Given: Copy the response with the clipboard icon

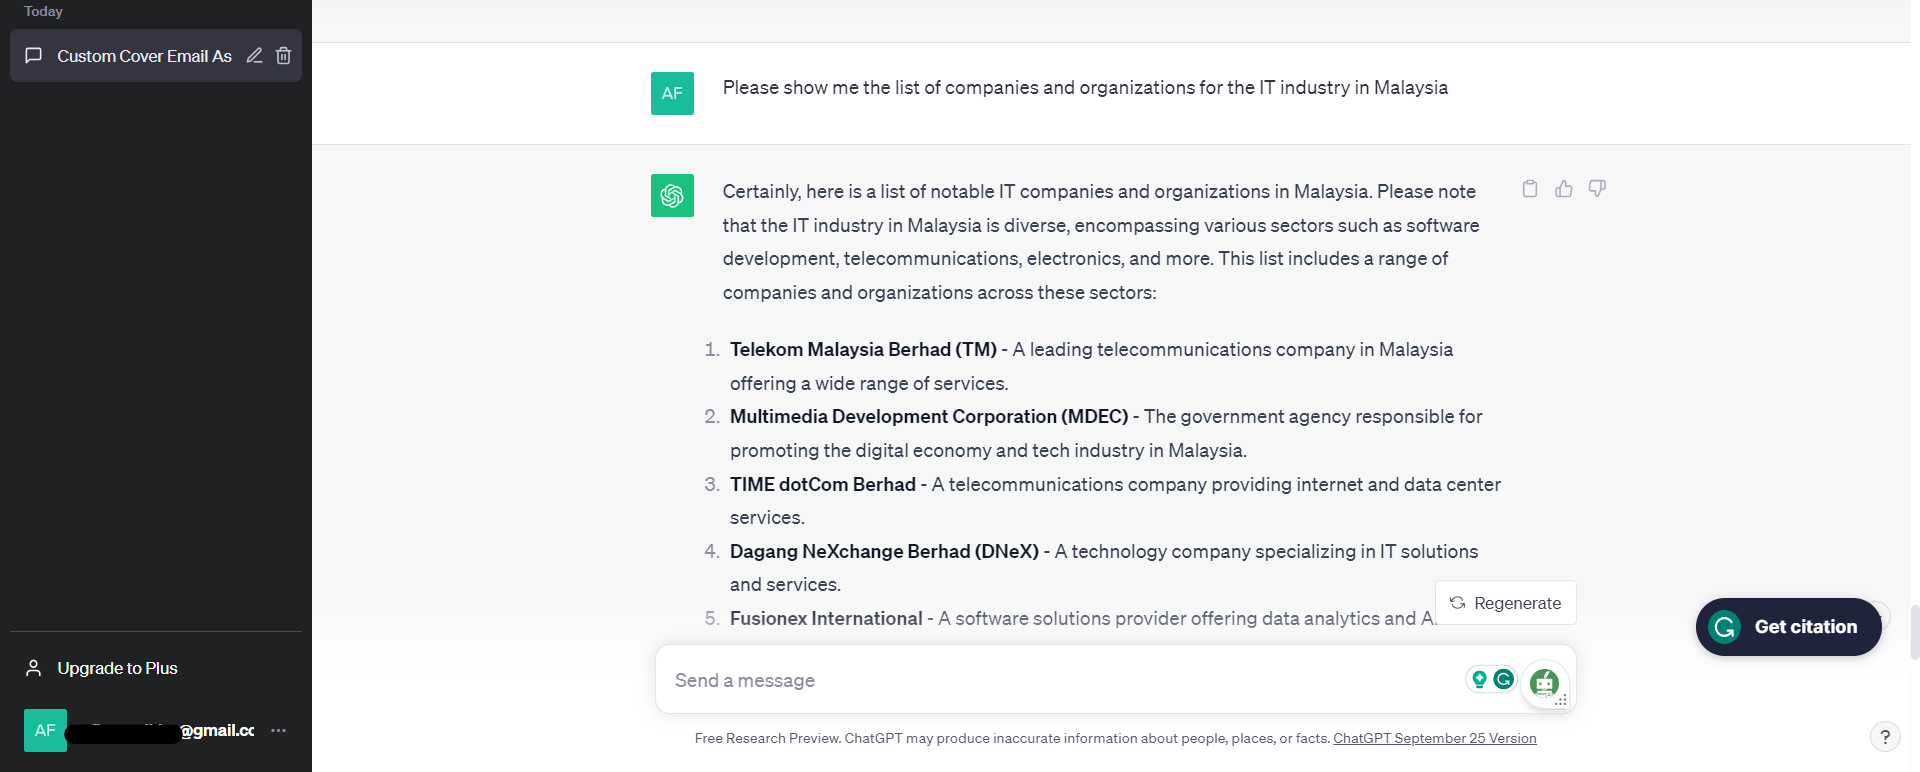Looking at the screenshot, I should [1530, 189].
